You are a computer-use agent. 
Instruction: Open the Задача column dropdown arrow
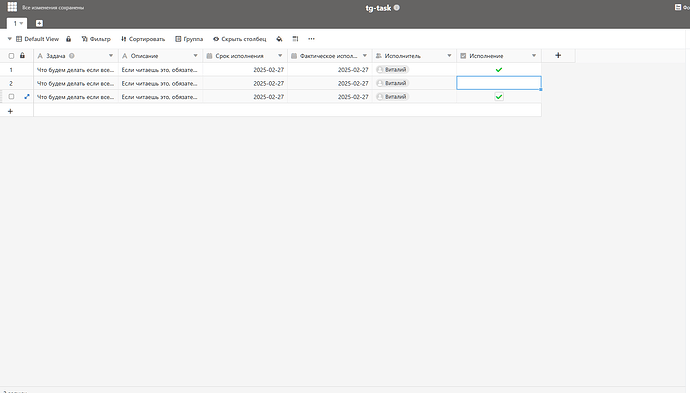tap(111, 55)
